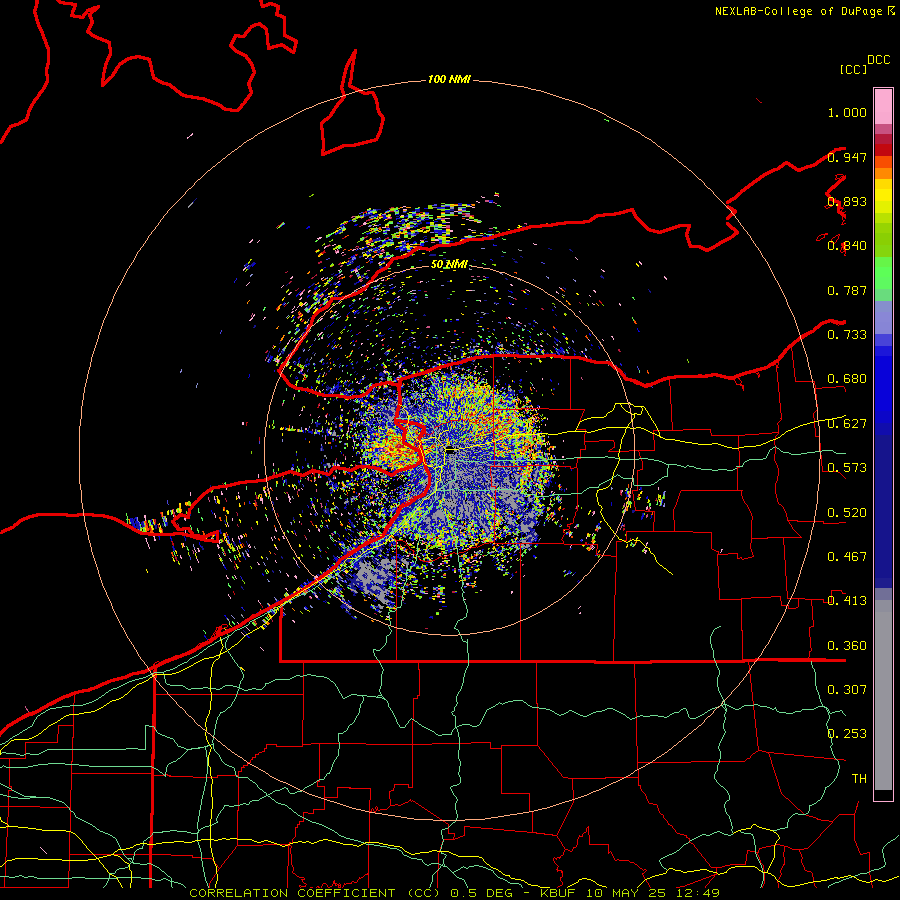Click the KBUF radar site marker at the rings' center
900x900 pixels.
pyautogui.click(x=451, y=451)
